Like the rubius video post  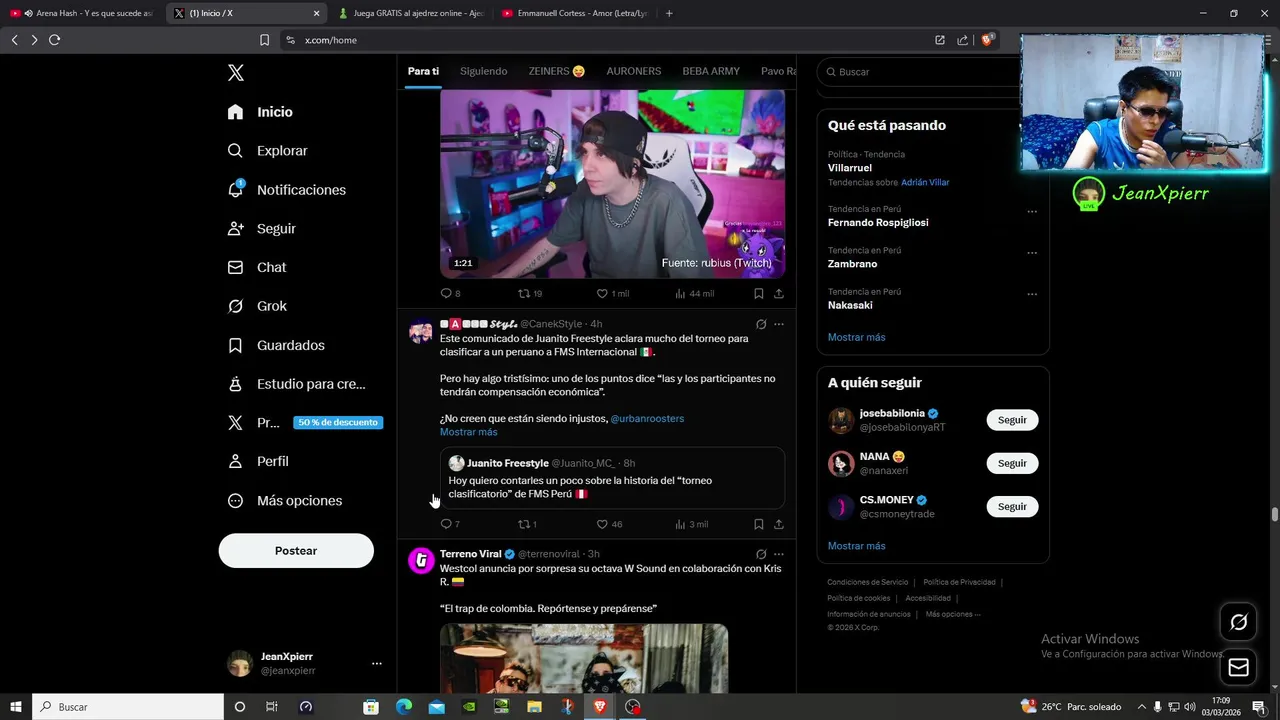coord(612,293)
